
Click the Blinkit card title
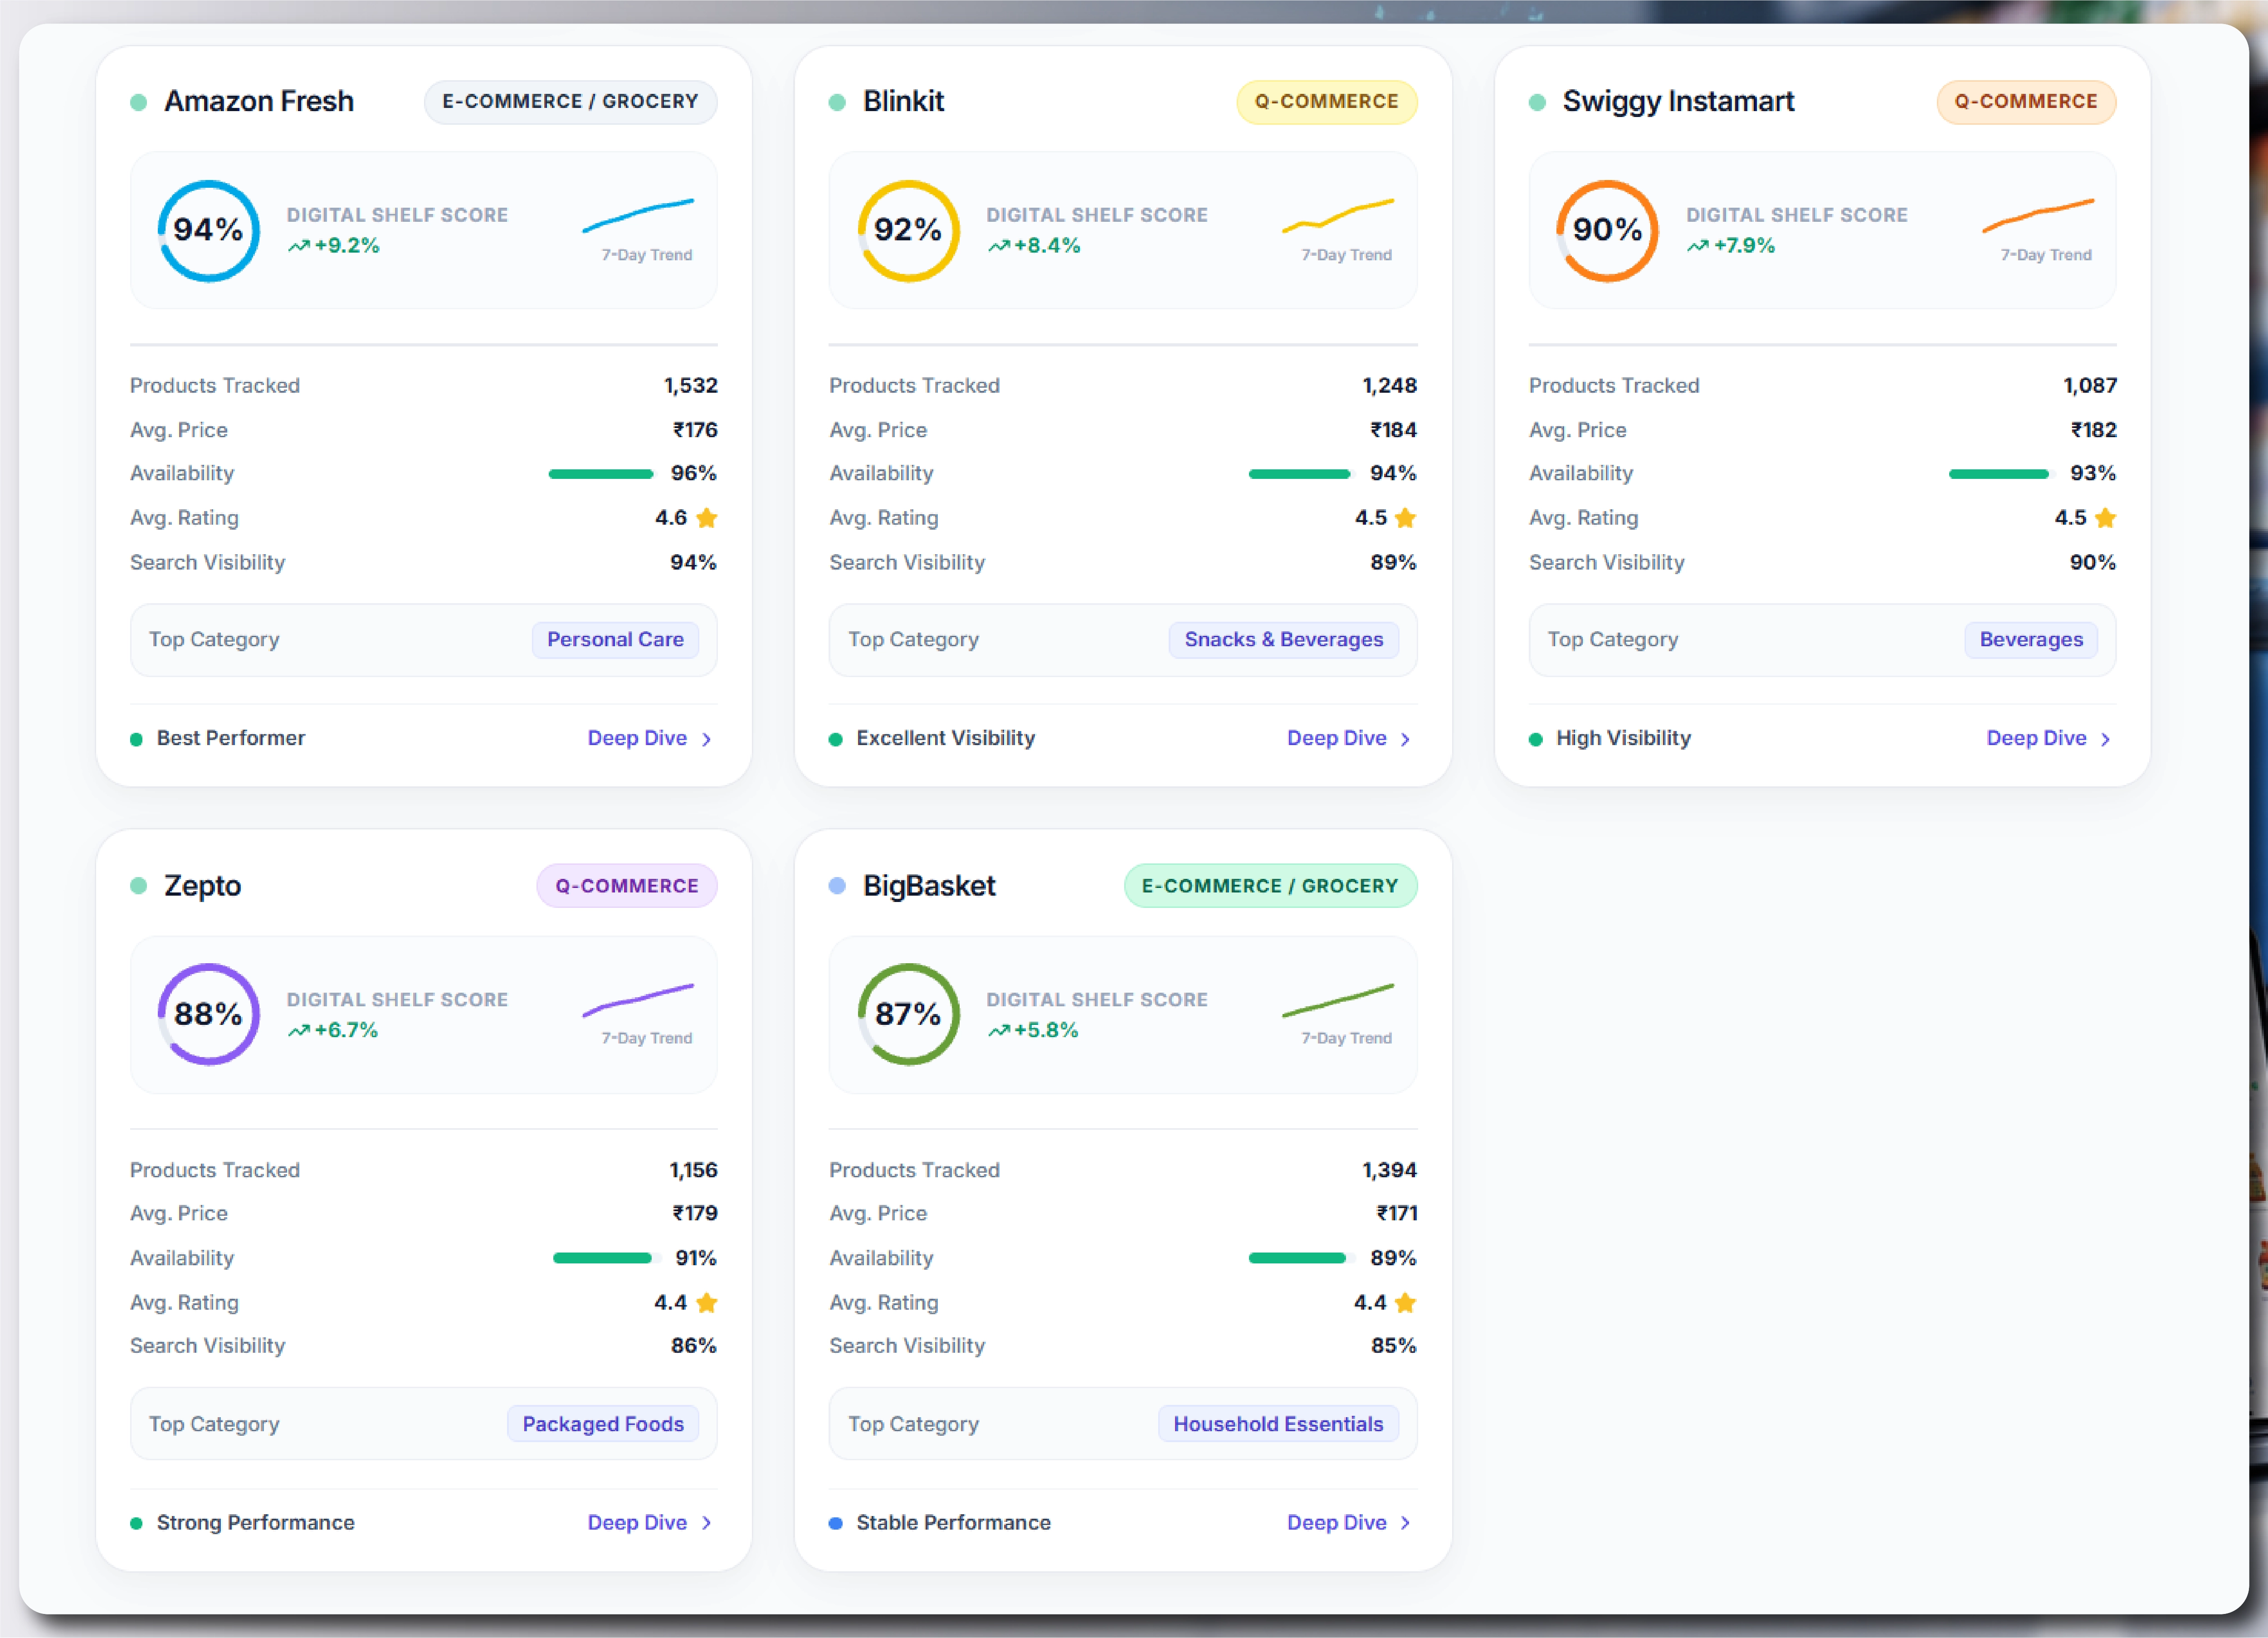904,102
